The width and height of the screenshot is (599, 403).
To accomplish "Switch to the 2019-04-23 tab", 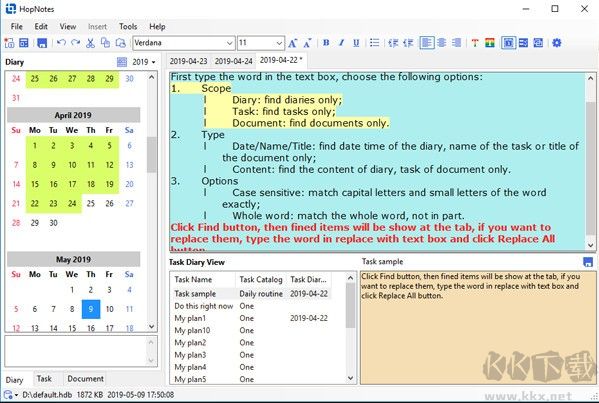I will (188, 61).
